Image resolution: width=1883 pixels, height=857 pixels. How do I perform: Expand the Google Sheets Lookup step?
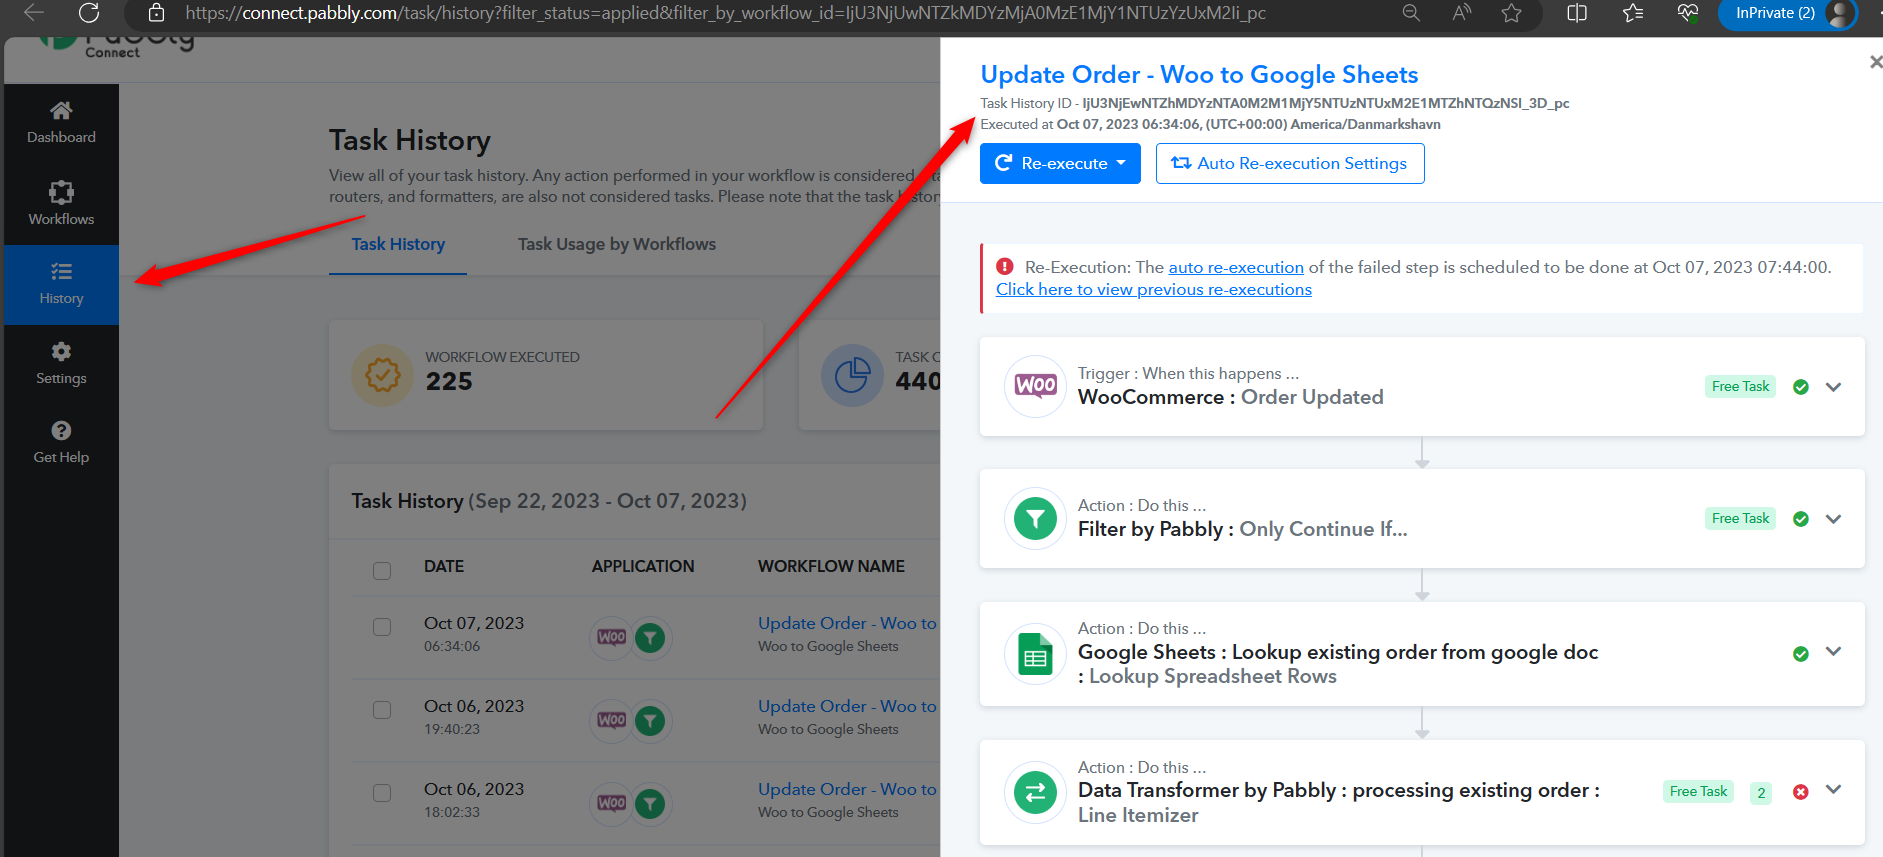1833,651
